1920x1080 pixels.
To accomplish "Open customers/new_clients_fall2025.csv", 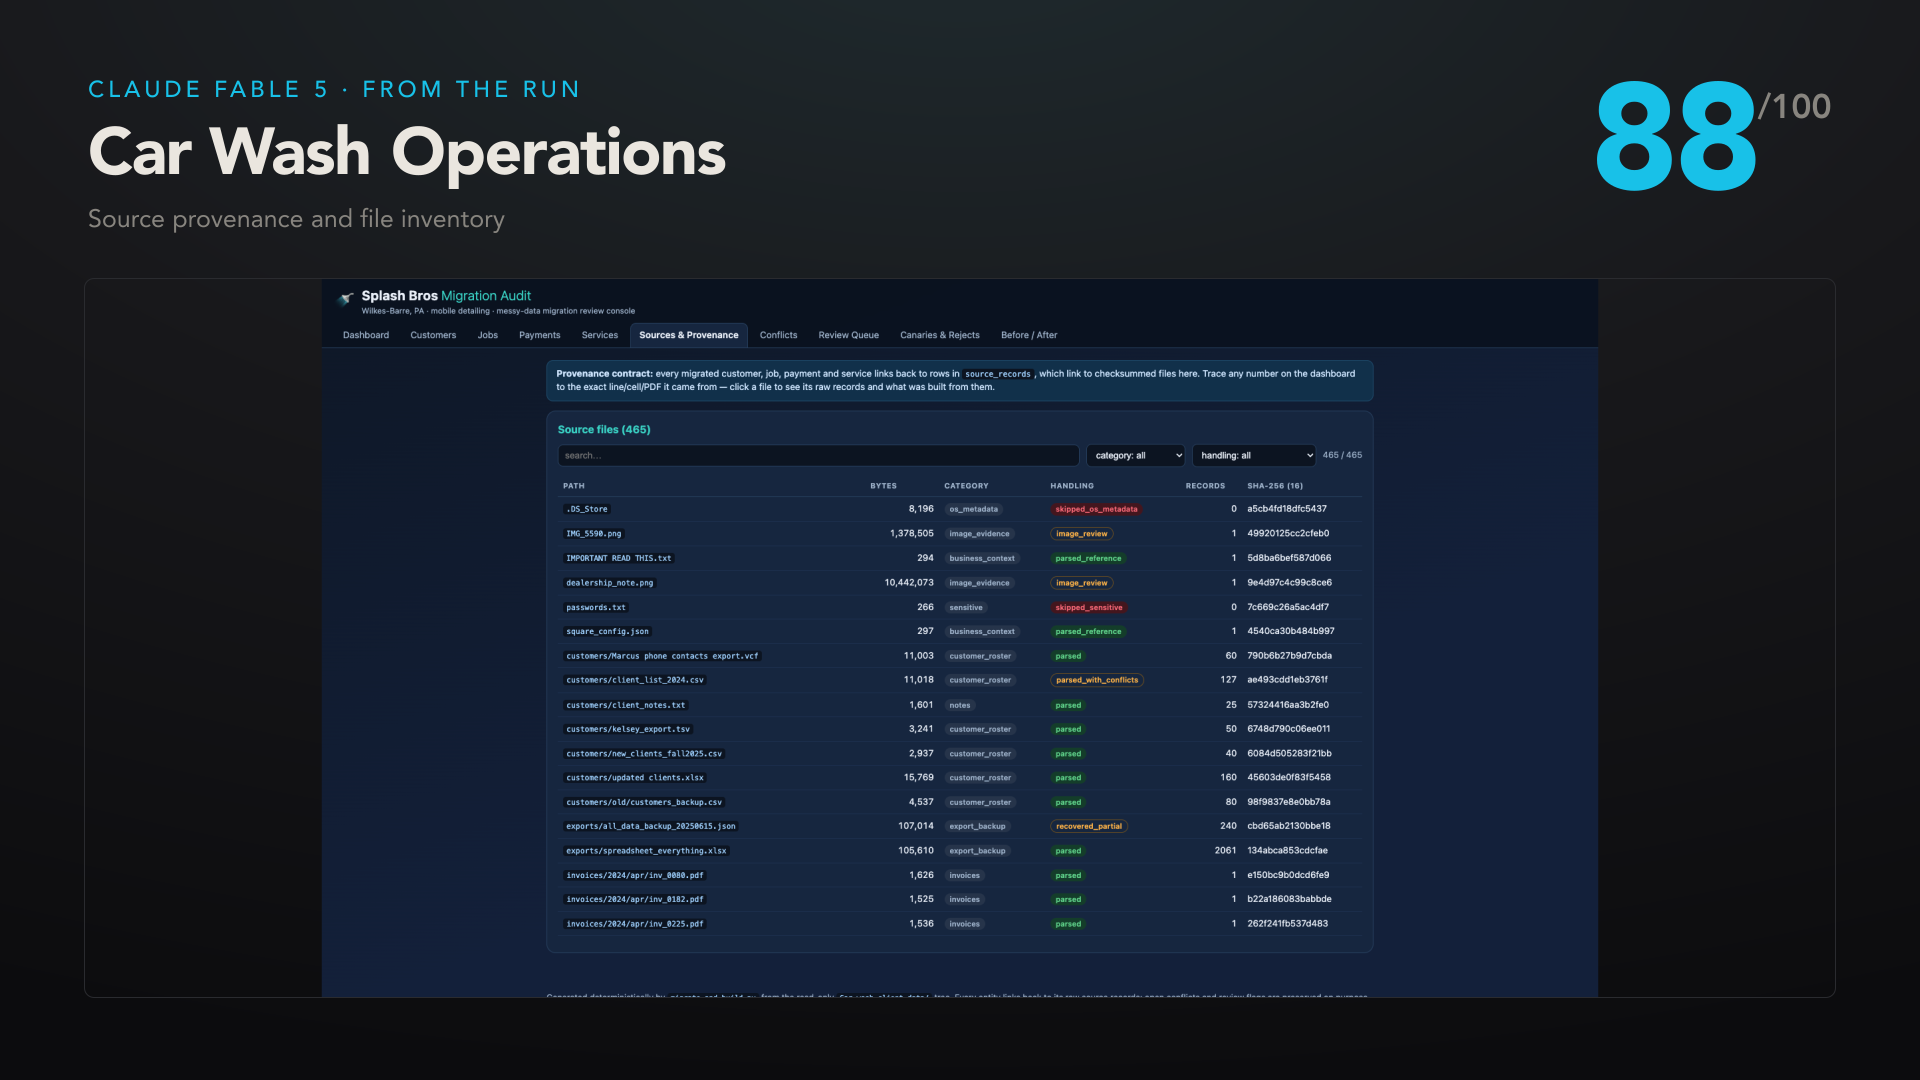I will click(x=644, y=754).
